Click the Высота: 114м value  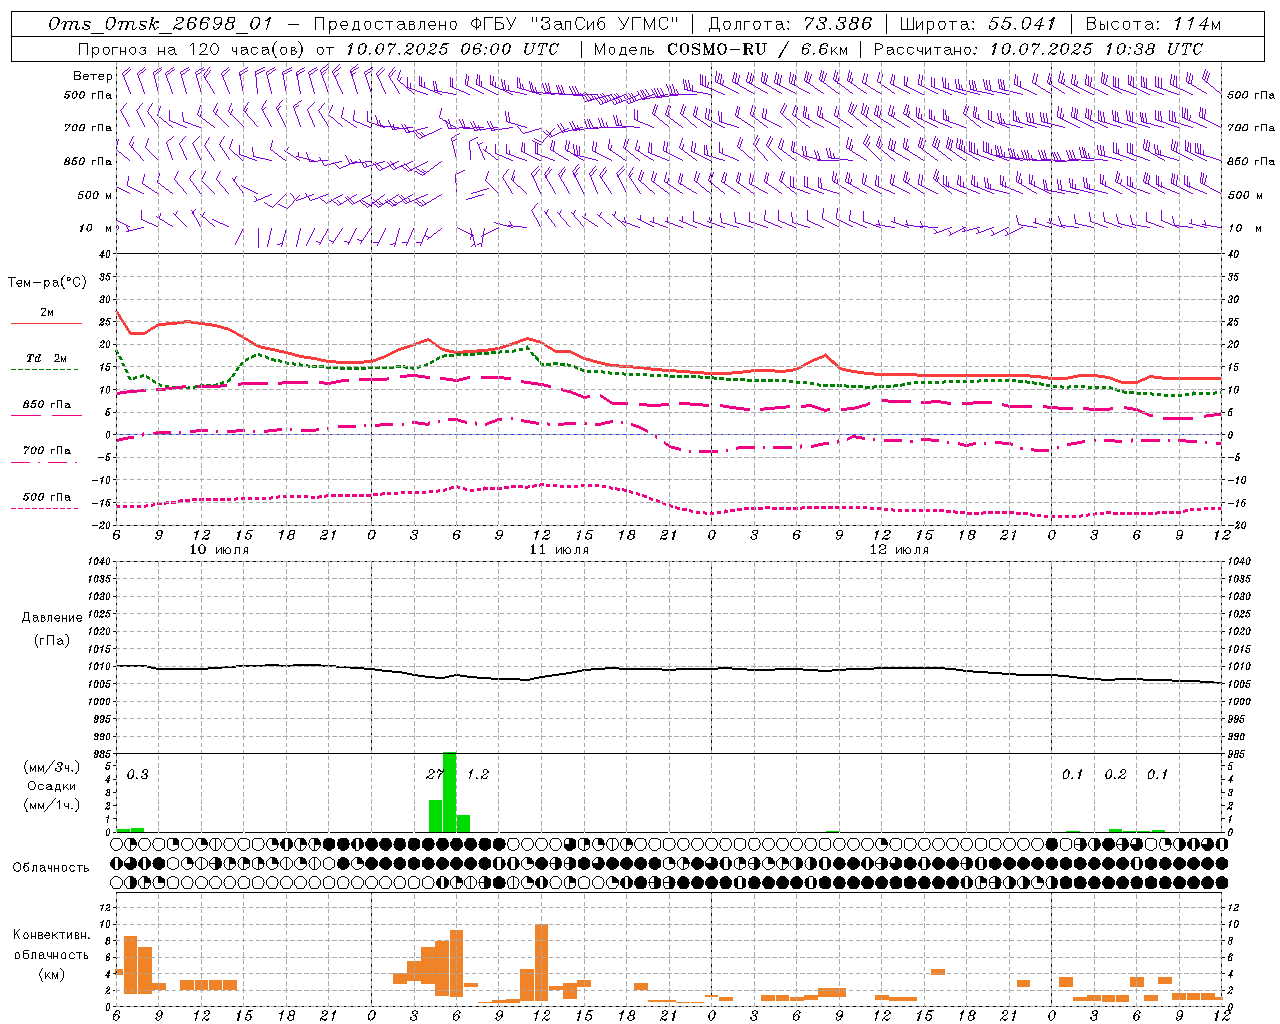(x=1153, y=24)
